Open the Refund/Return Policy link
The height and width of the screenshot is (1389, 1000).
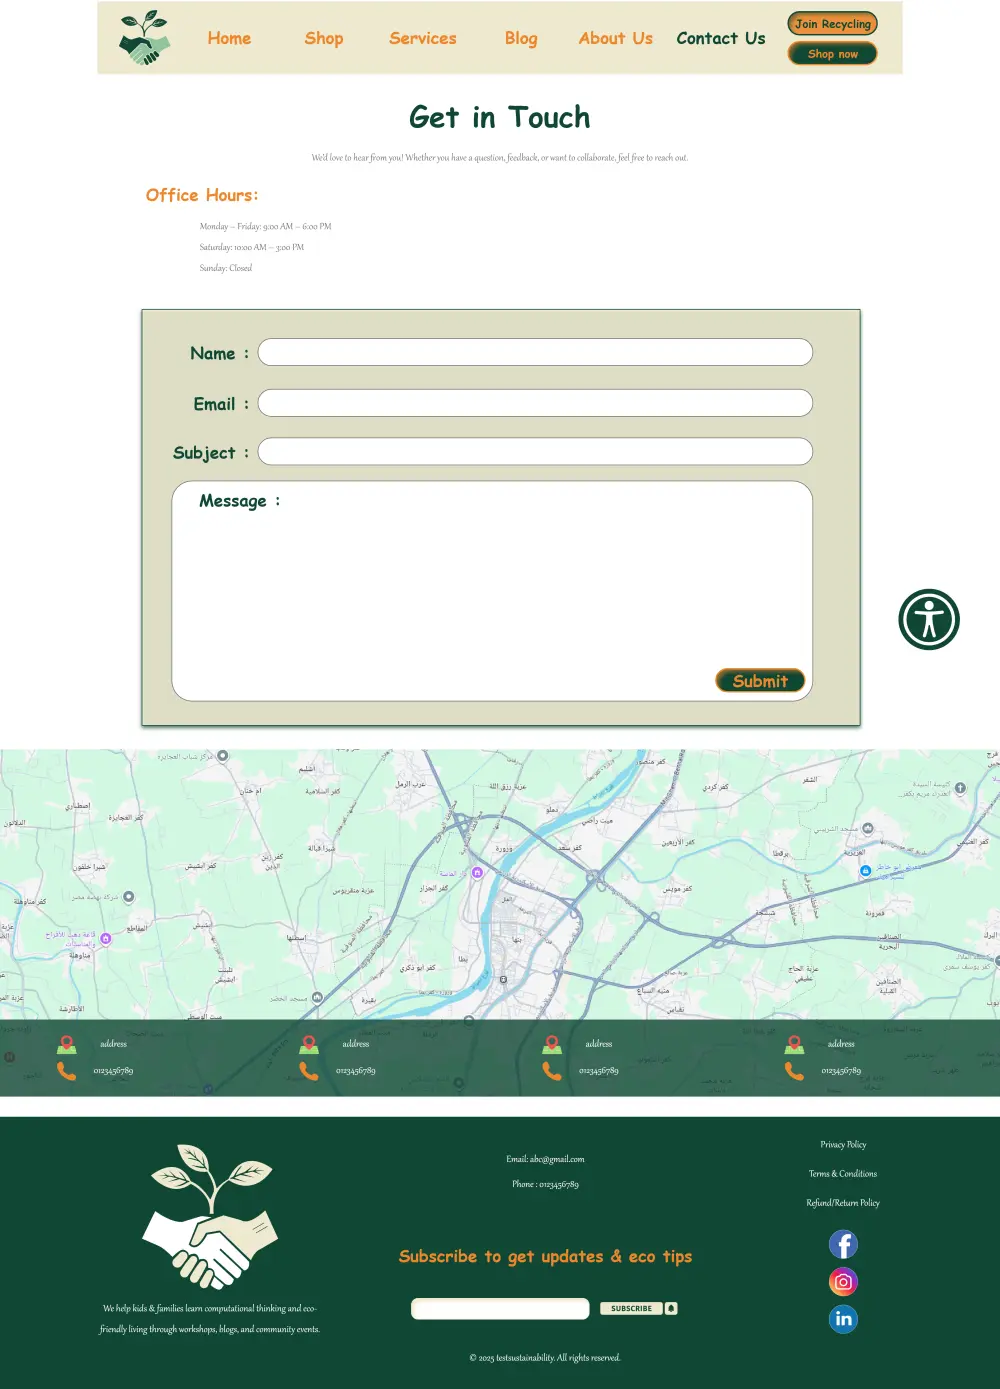843,1202
